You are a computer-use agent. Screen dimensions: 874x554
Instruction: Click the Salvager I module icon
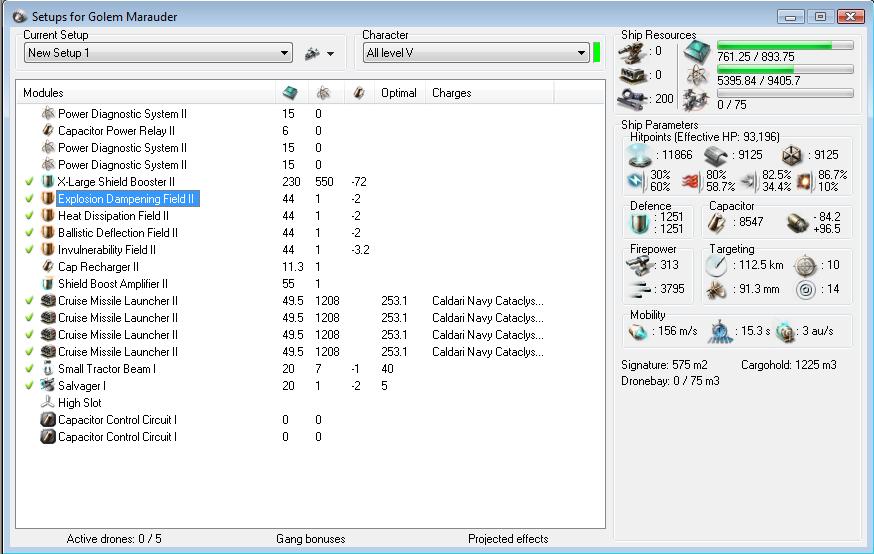click(48, 386)
